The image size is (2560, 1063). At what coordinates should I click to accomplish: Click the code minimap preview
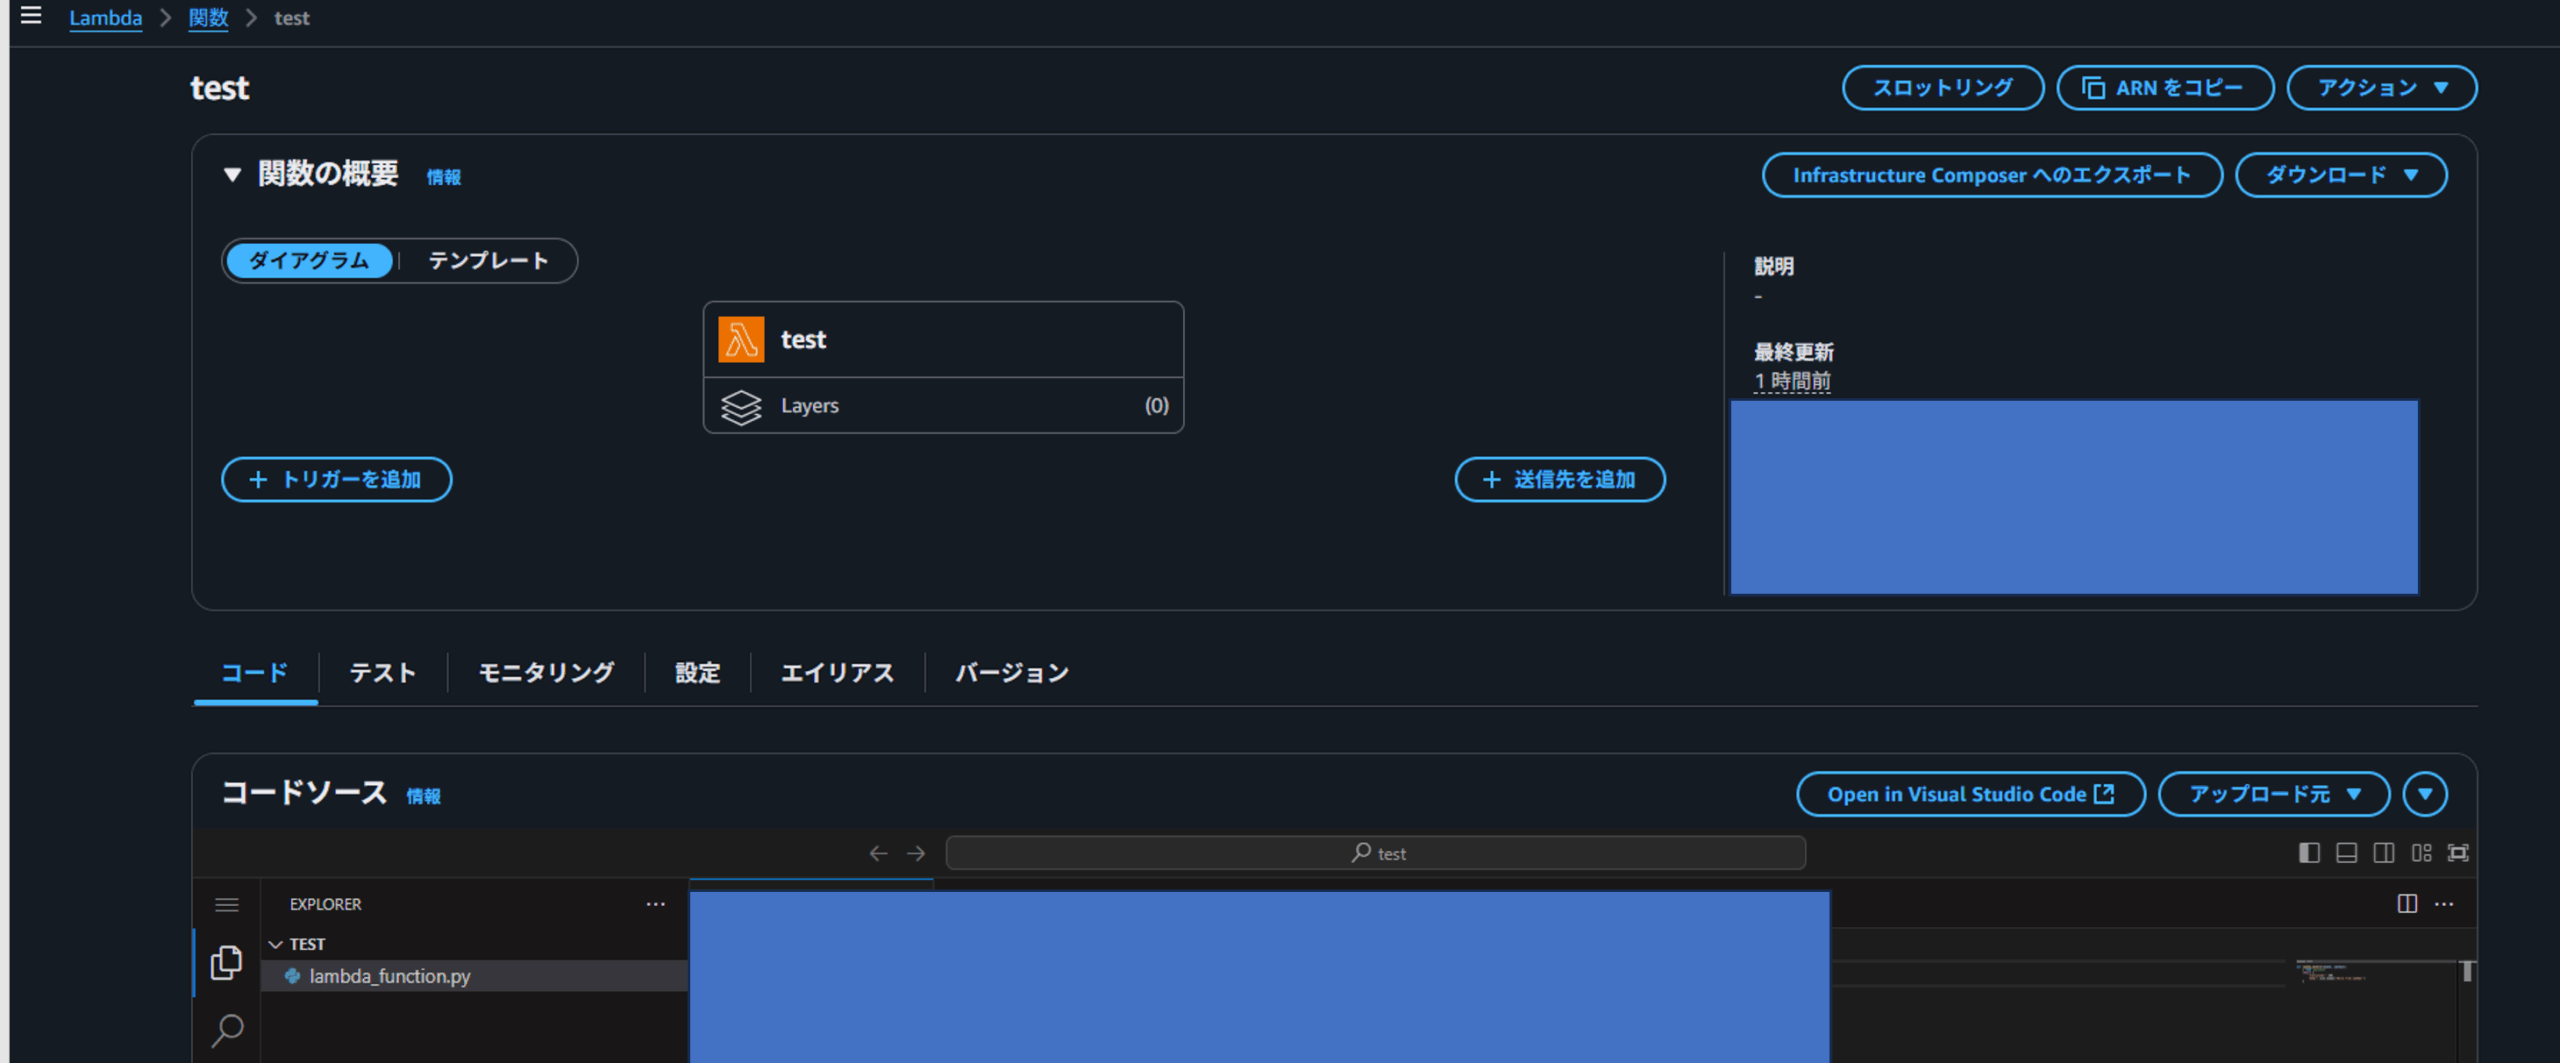coord(2334,972)
